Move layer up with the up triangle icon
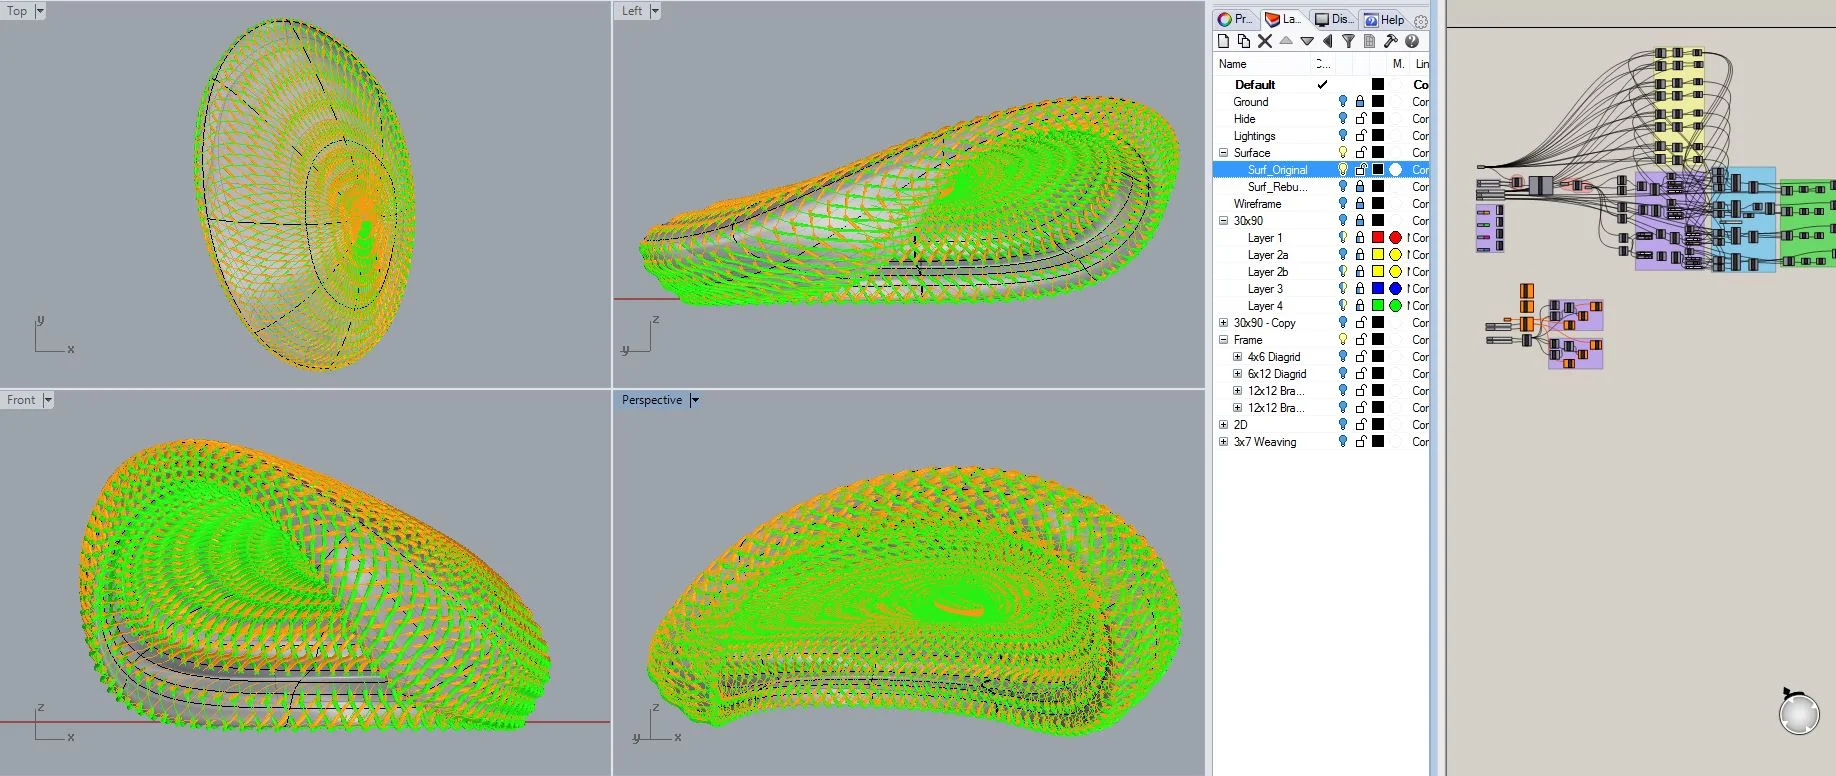Image resolution: width=1836 pixels, height=776 pixels. click(x=1286, y=41)
